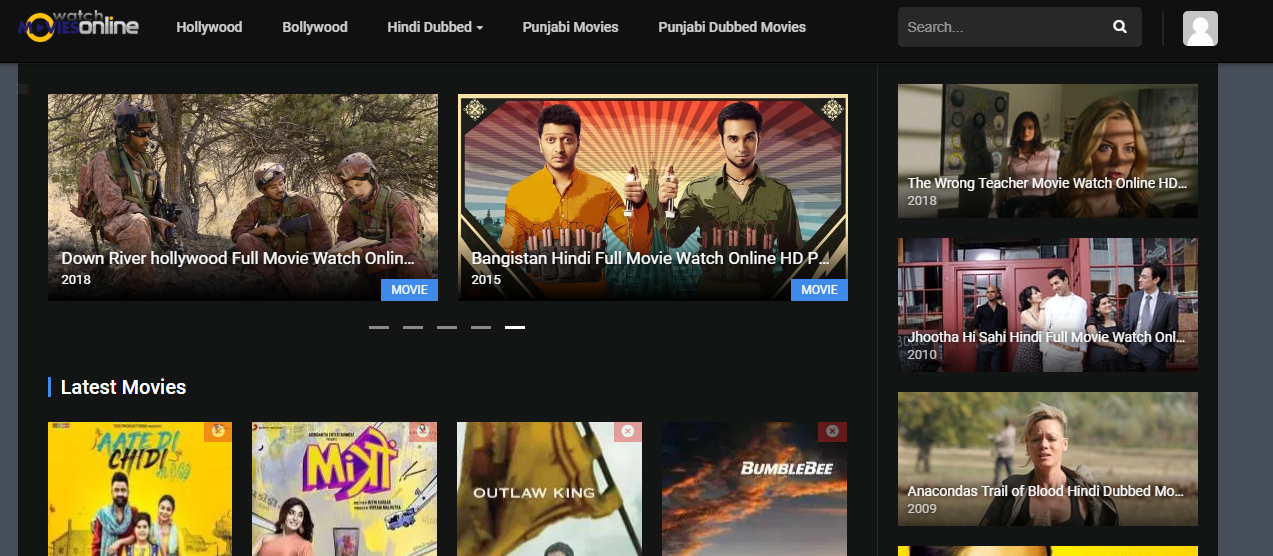The height and width of the screenshot is (556, 1273).
Task: Select the first slider pagination dash
Action: coord(379,327)
